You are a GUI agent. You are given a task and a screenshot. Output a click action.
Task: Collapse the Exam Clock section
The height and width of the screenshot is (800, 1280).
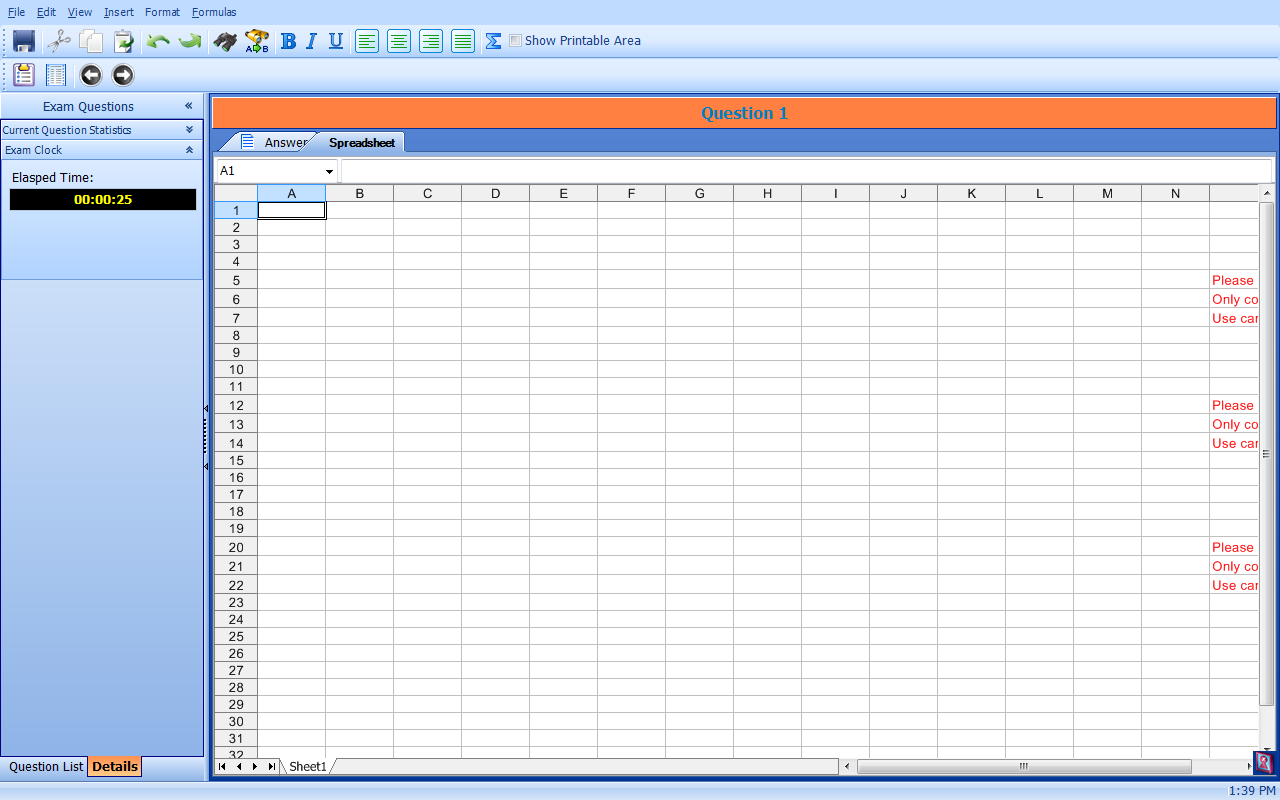click(189, 150)
